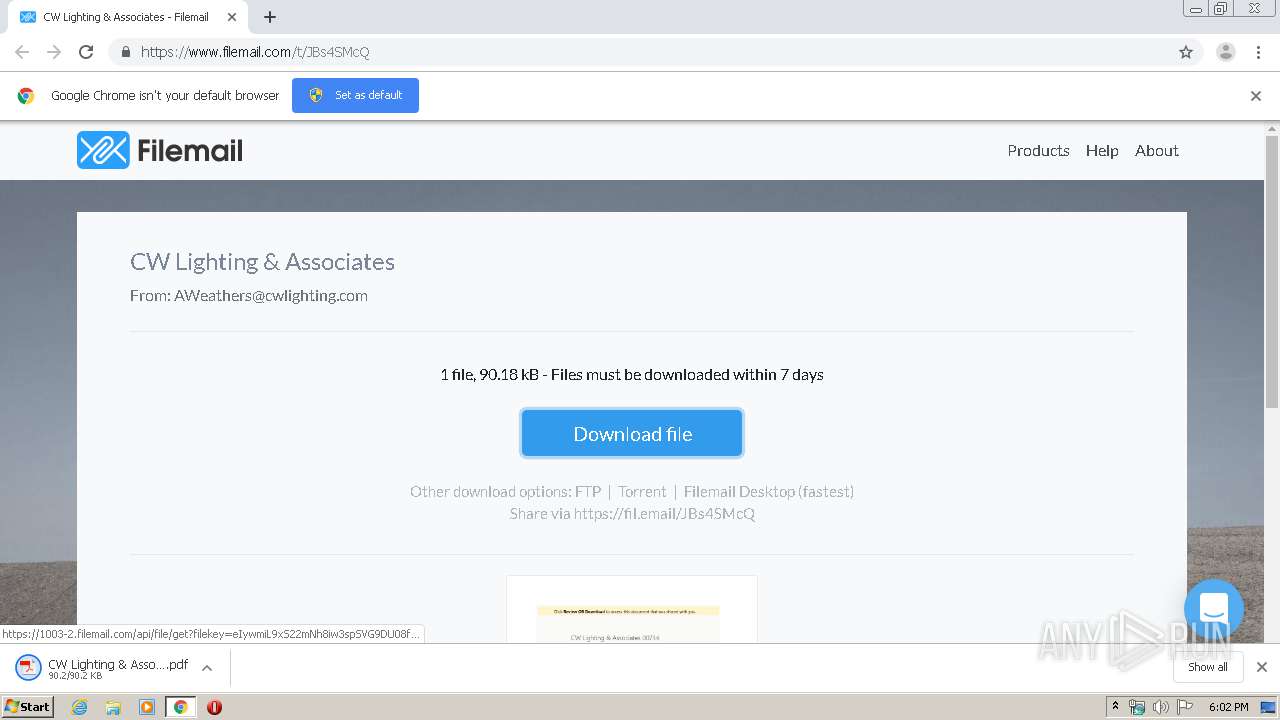Open Windows Explorer from the taskbar
Screen dimensions: 1280x720
113,707
